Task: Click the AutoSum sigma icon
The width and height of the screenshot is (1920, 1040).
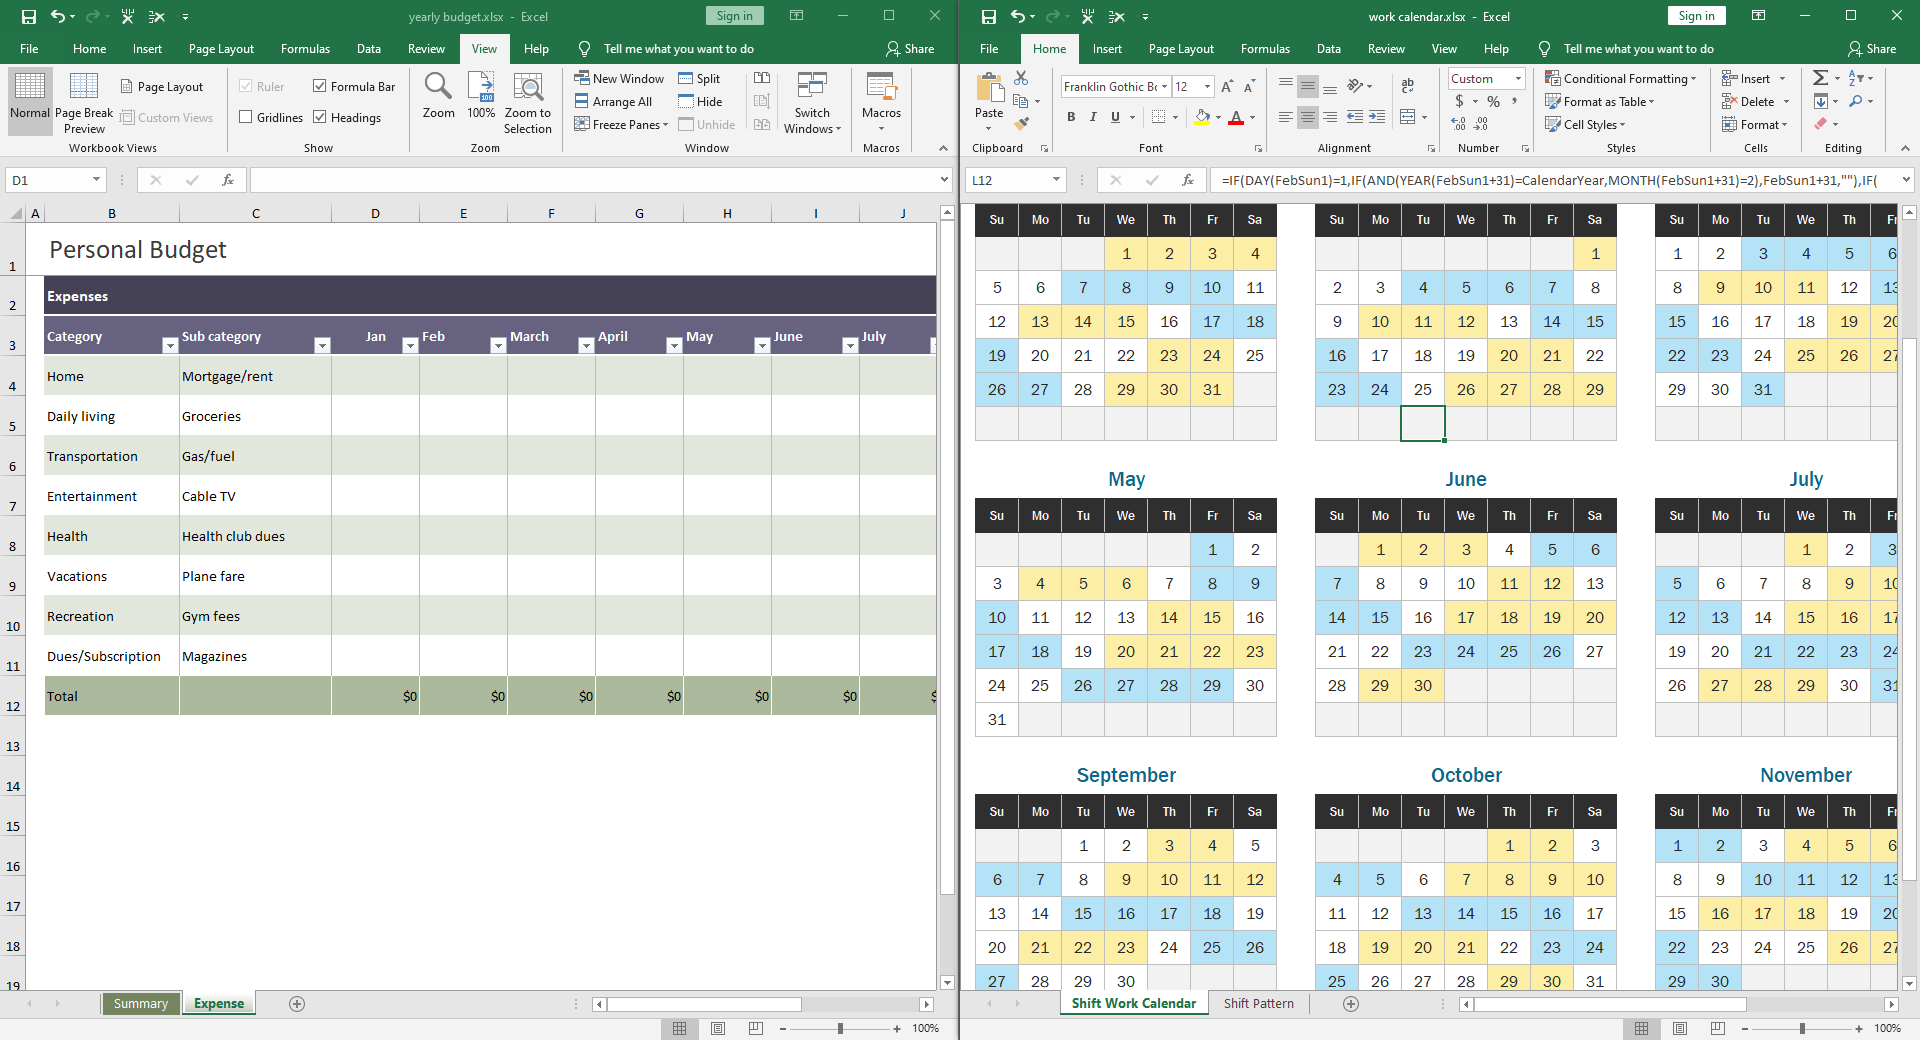Action: tap(1820, 78)
